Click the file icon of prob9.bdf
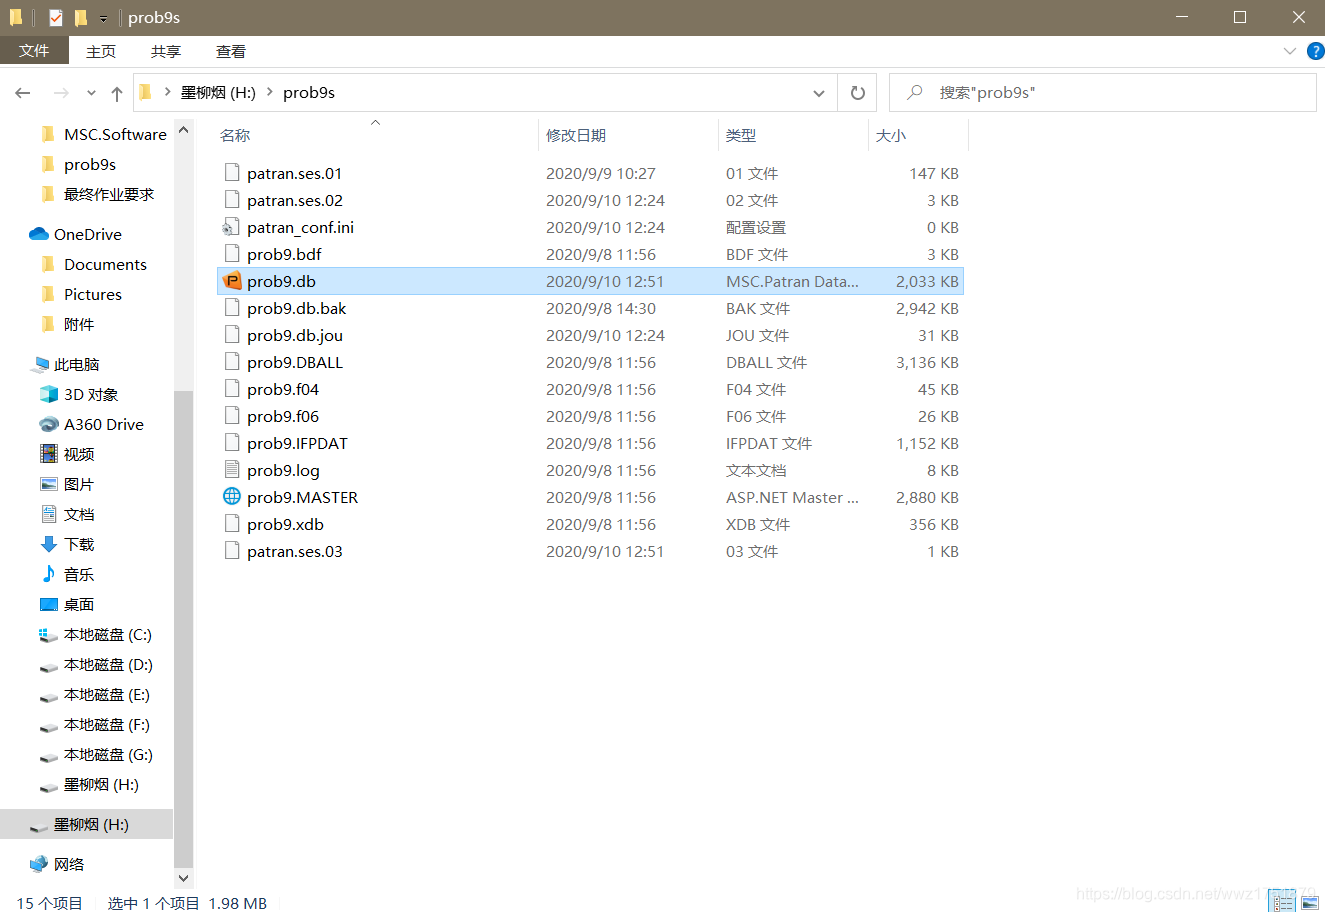The image size is (1325, 912). tap(232, 254)
